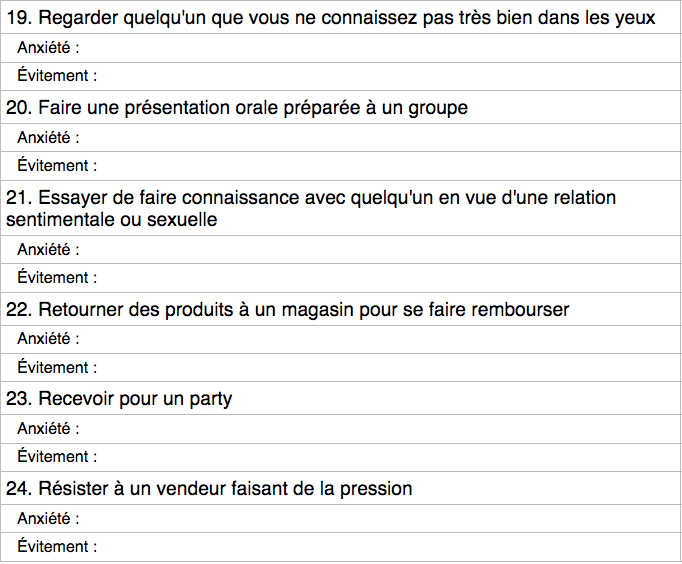The image size is (682, 564).
Task: Click the Évitement row under question 20
Action: point(341,166)
